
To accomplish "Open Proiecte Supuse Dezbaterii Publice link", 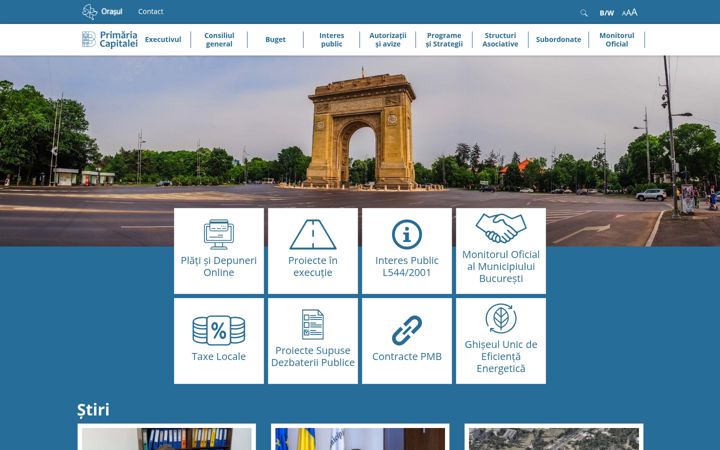I will click(313, 356).
